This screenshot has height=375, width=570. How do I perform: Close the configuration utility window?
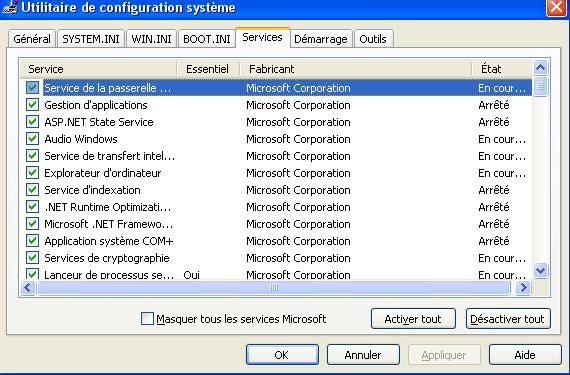(557, 7)
